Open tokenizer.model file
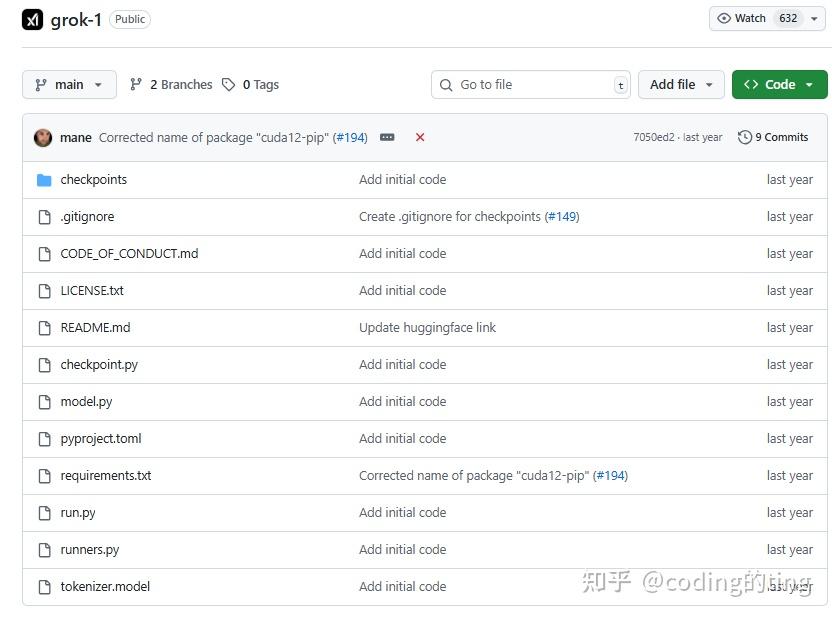Image resolution: width=832 pixels, height=618 pixels. (105, 587)
